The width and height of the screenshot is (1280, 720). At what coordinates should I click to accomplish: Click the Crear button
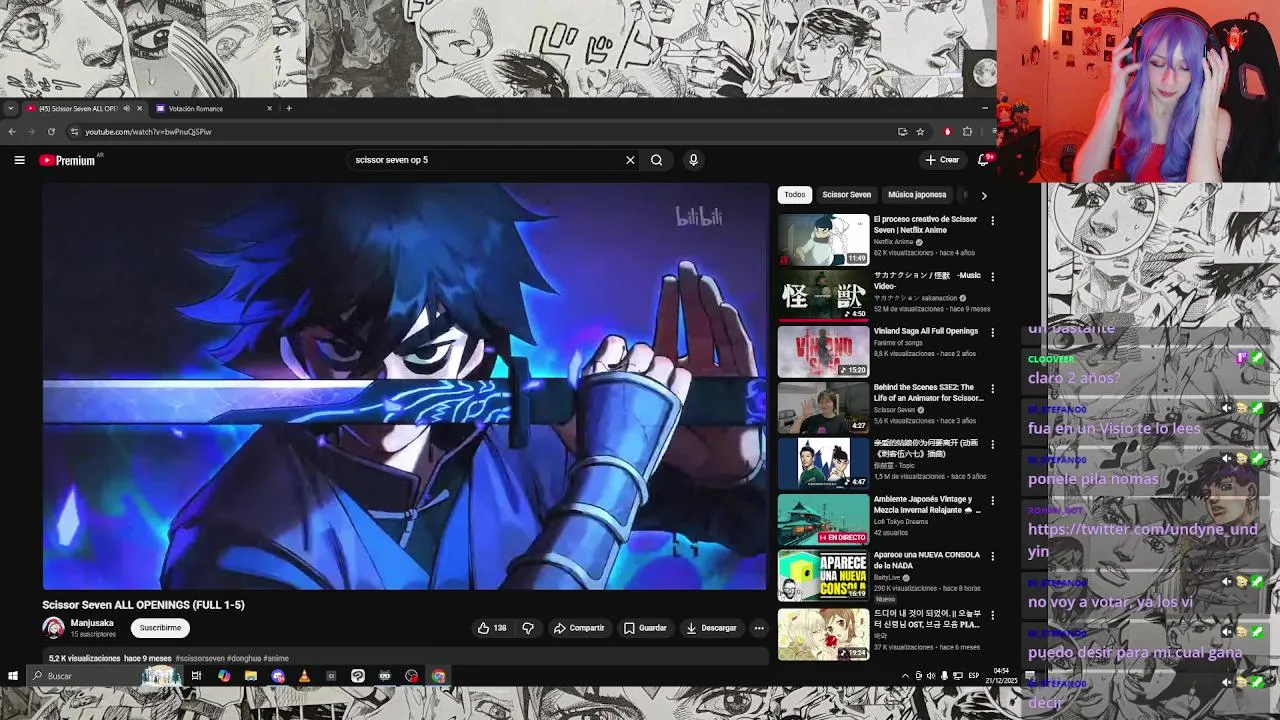tap(942, 160)
